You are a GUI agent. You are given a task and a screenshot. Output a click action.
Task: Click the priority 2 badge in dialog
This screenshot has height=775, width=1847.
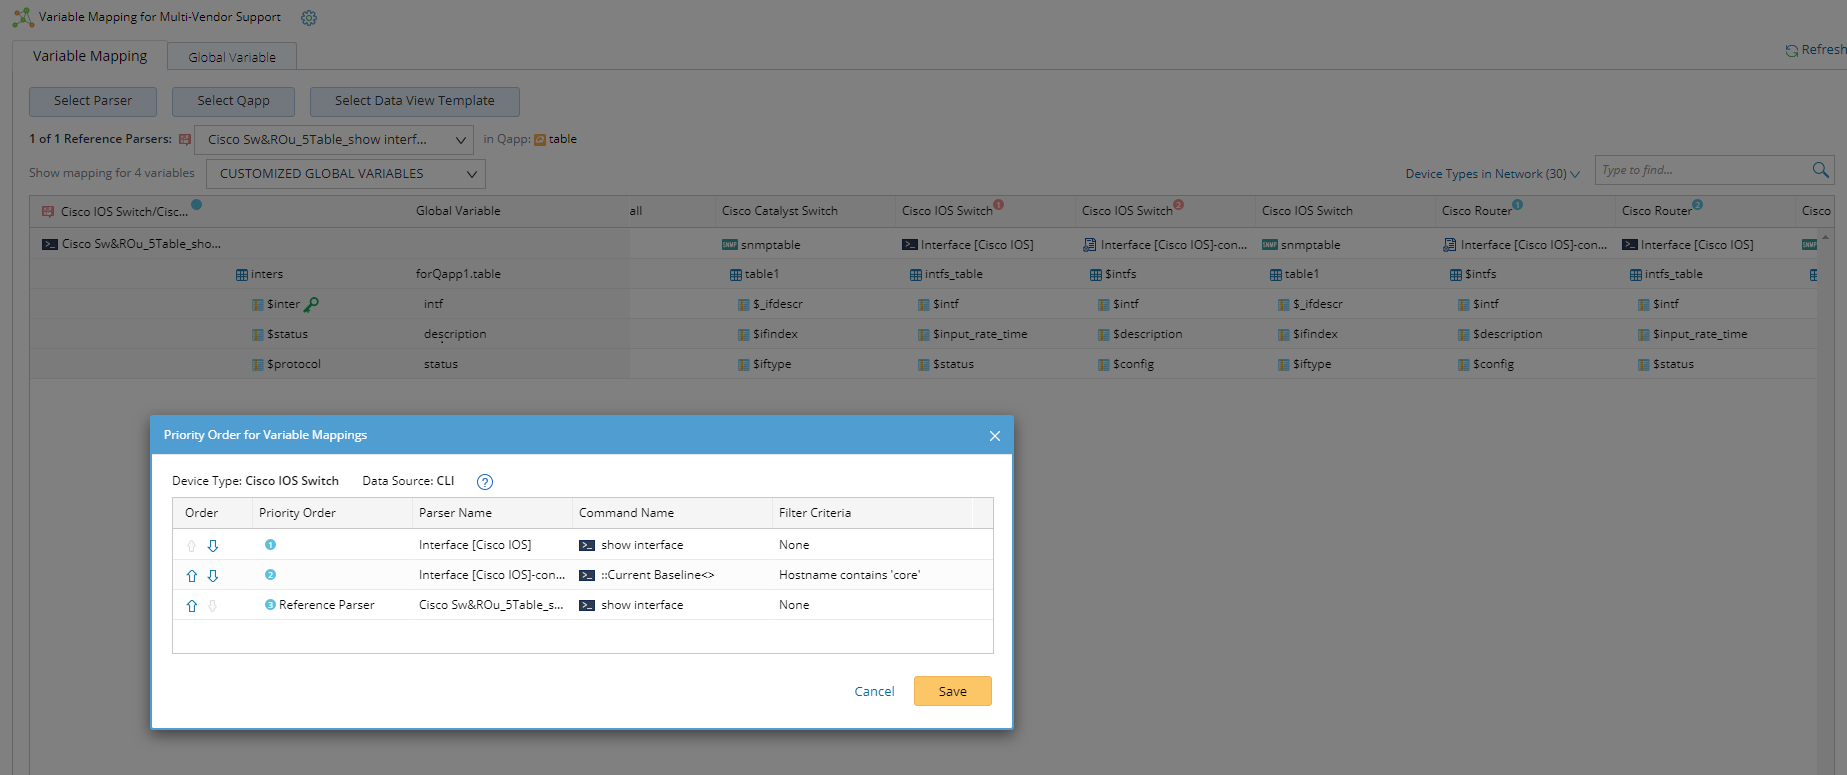tap(270, 575)
